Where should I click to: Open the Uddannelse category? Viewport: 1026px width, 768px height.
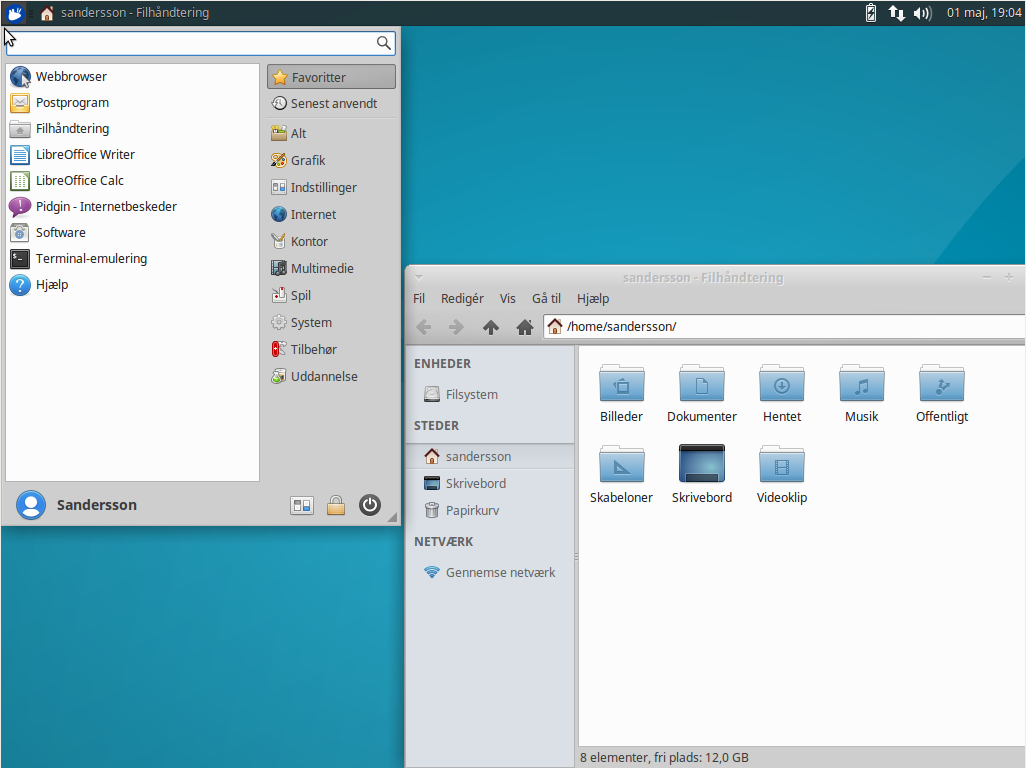click(x=331, y=377)
